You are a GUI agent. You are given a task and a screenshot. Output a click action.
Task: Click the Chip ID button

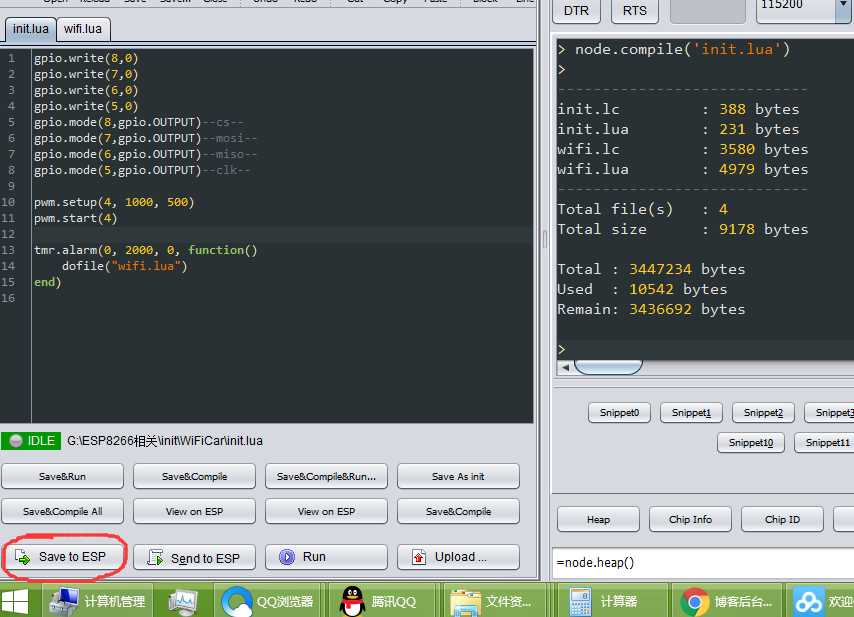pyautogui.click(x=782, y=520)
